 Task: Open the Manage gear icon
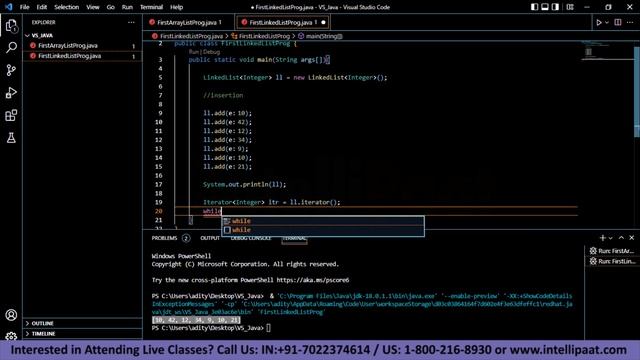tap(11, 336)
